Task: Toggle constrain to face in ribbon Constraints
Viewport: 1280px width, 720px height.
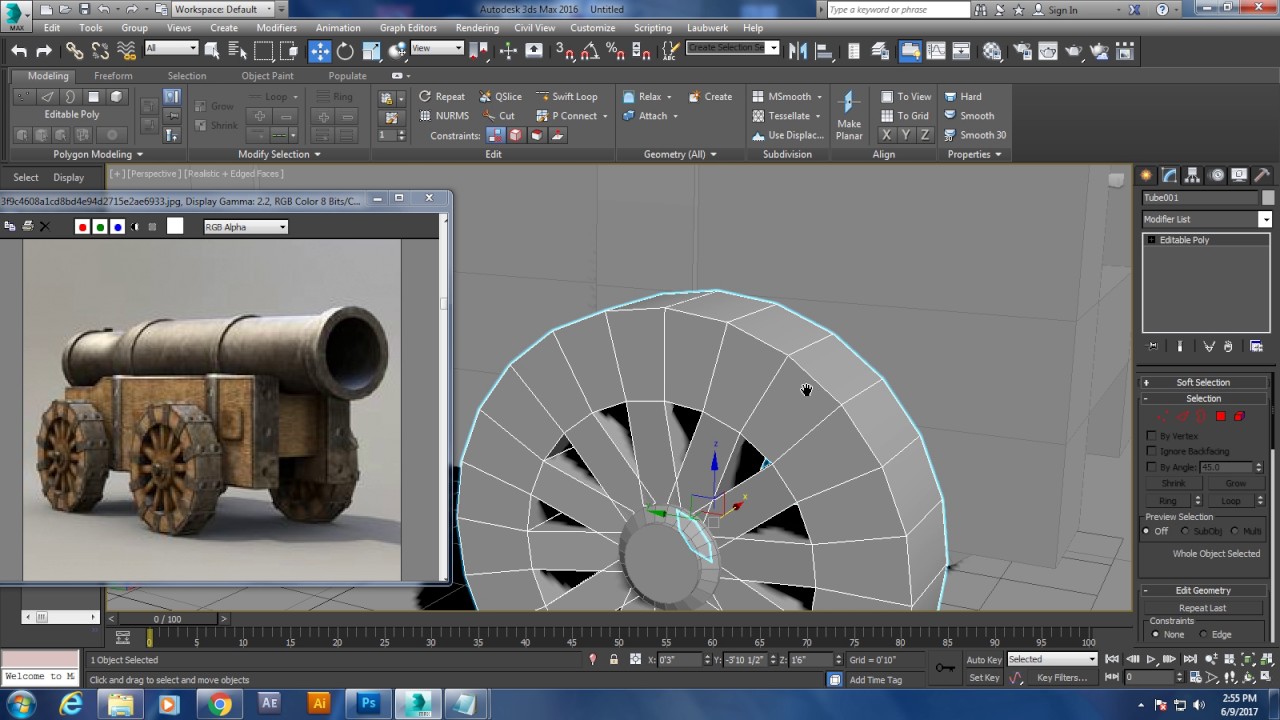Action: tap(537, 135)
